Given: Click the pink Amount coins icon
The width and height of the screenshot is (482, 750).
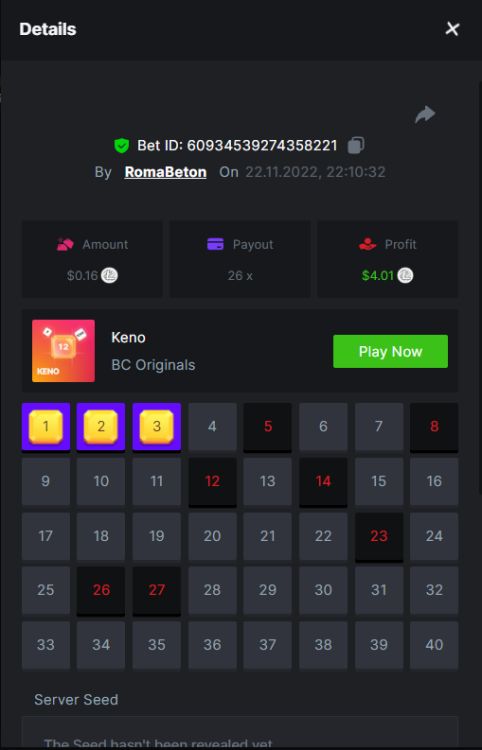Looking at the screenshot, I should (x=65, y=244).
